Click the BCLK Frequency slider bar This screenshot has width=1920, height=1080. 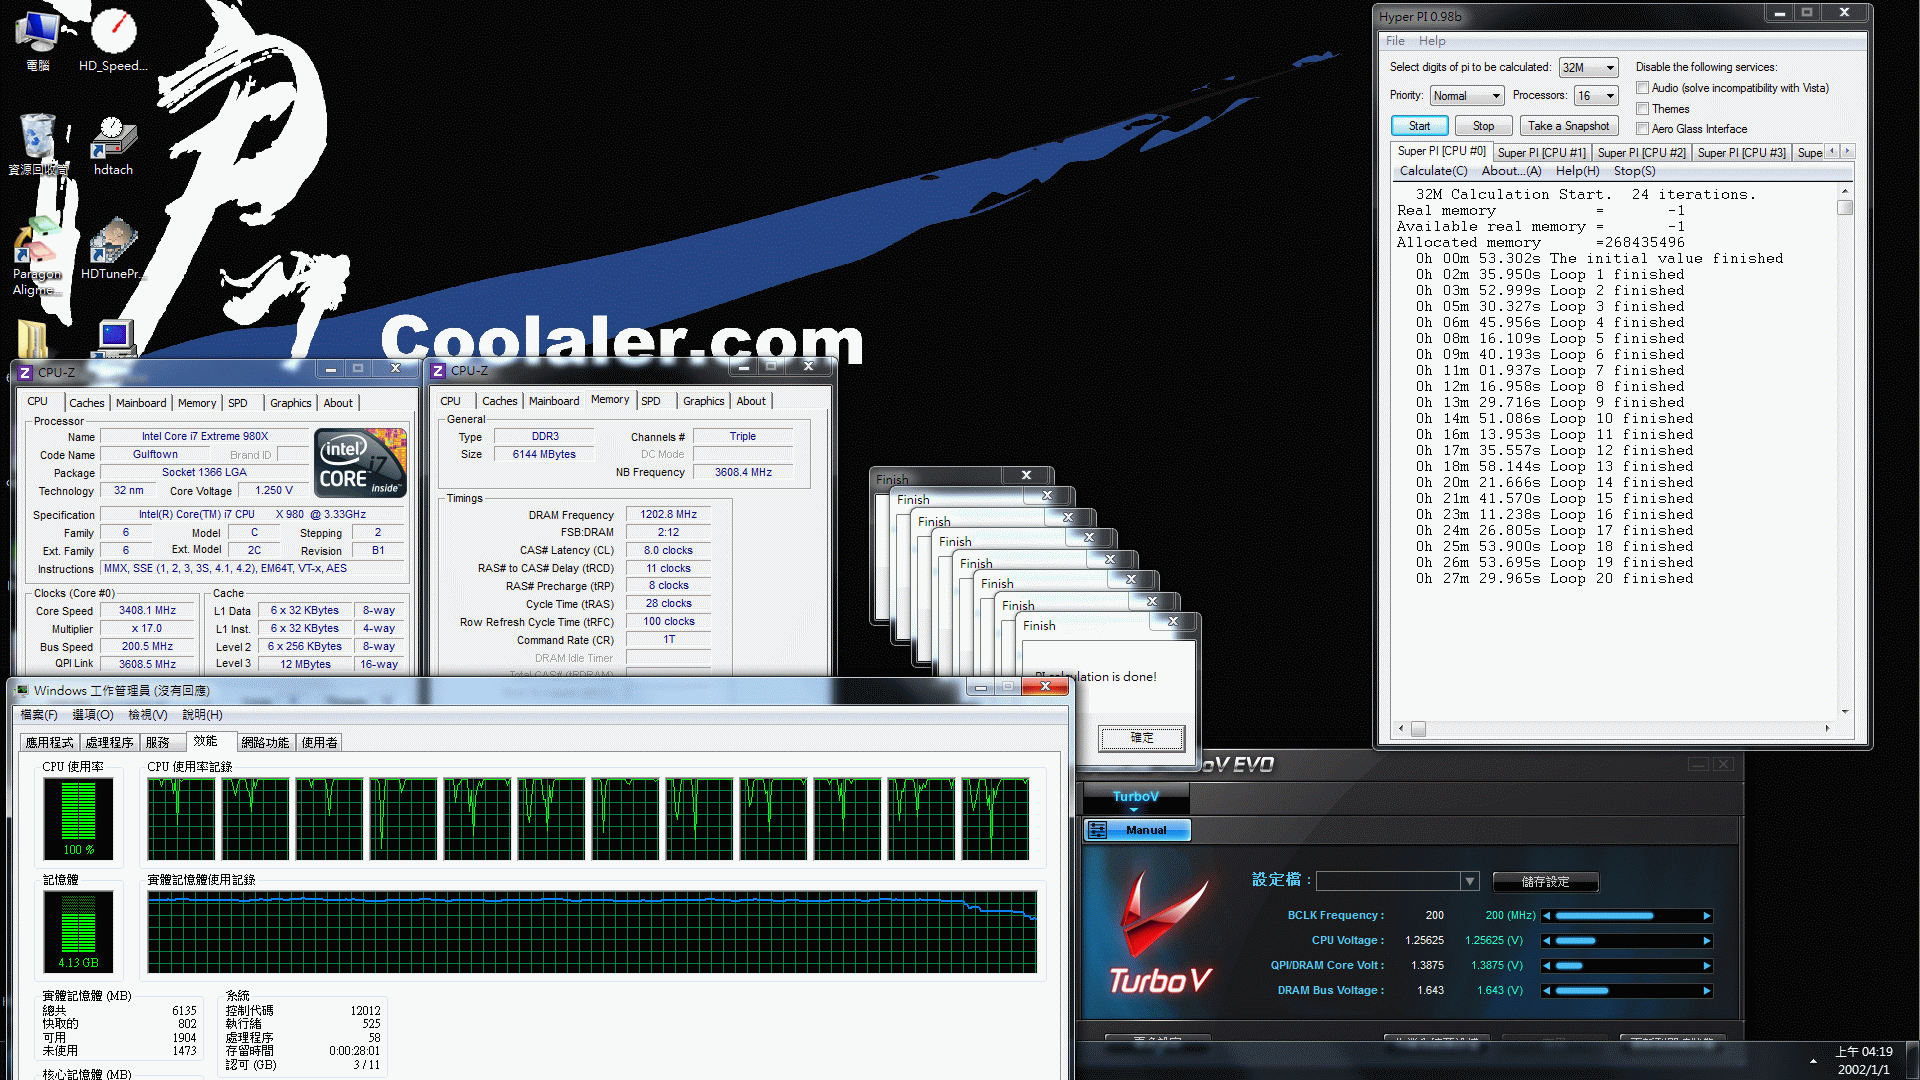click(x=1627, y=916)
